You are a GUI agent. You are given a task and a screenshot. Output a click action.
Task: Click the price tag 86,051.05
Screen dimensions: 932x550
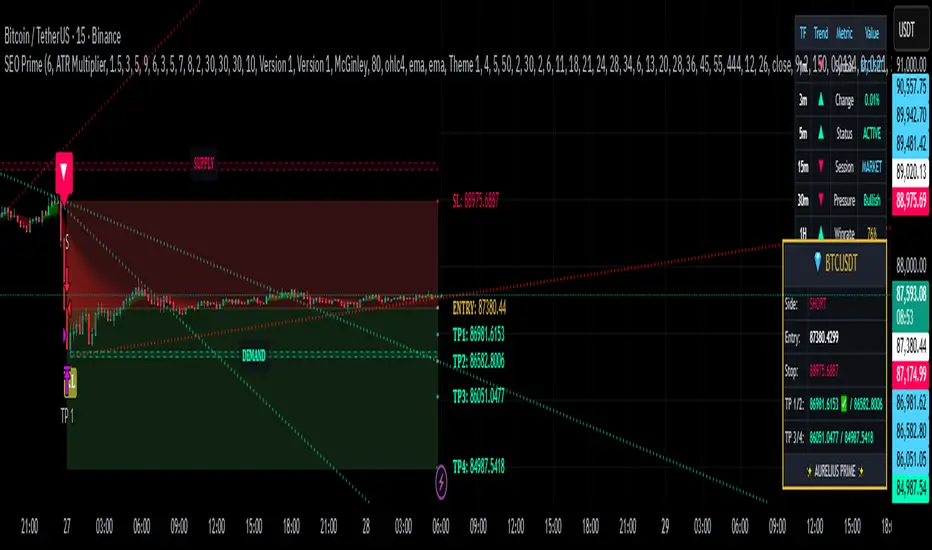911,459
